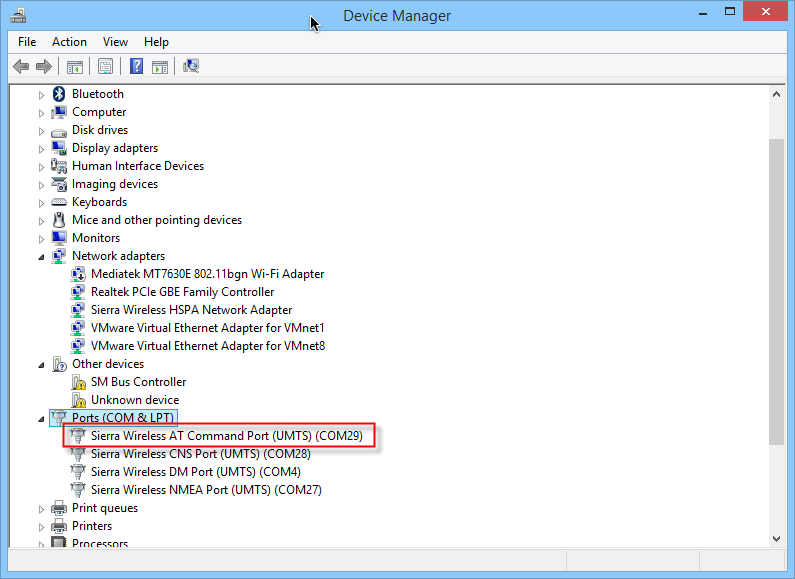
Task: Click the Forward arrow in the toolbar
Action: click(x=43, y=67)
